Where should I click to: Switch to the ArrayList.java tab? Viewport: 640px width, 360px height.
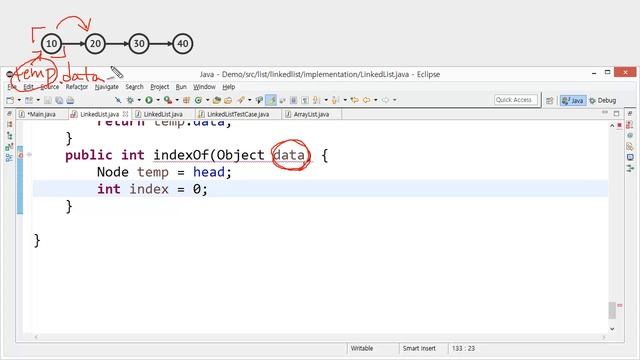tap(311, 114)
